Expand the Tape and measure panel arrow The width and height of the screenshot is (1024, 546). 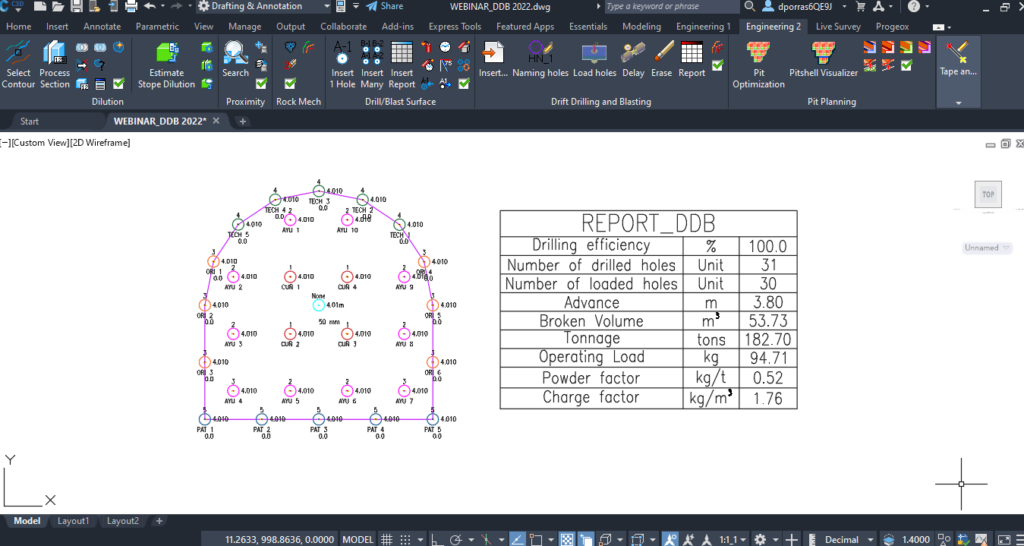coord(959,103)
